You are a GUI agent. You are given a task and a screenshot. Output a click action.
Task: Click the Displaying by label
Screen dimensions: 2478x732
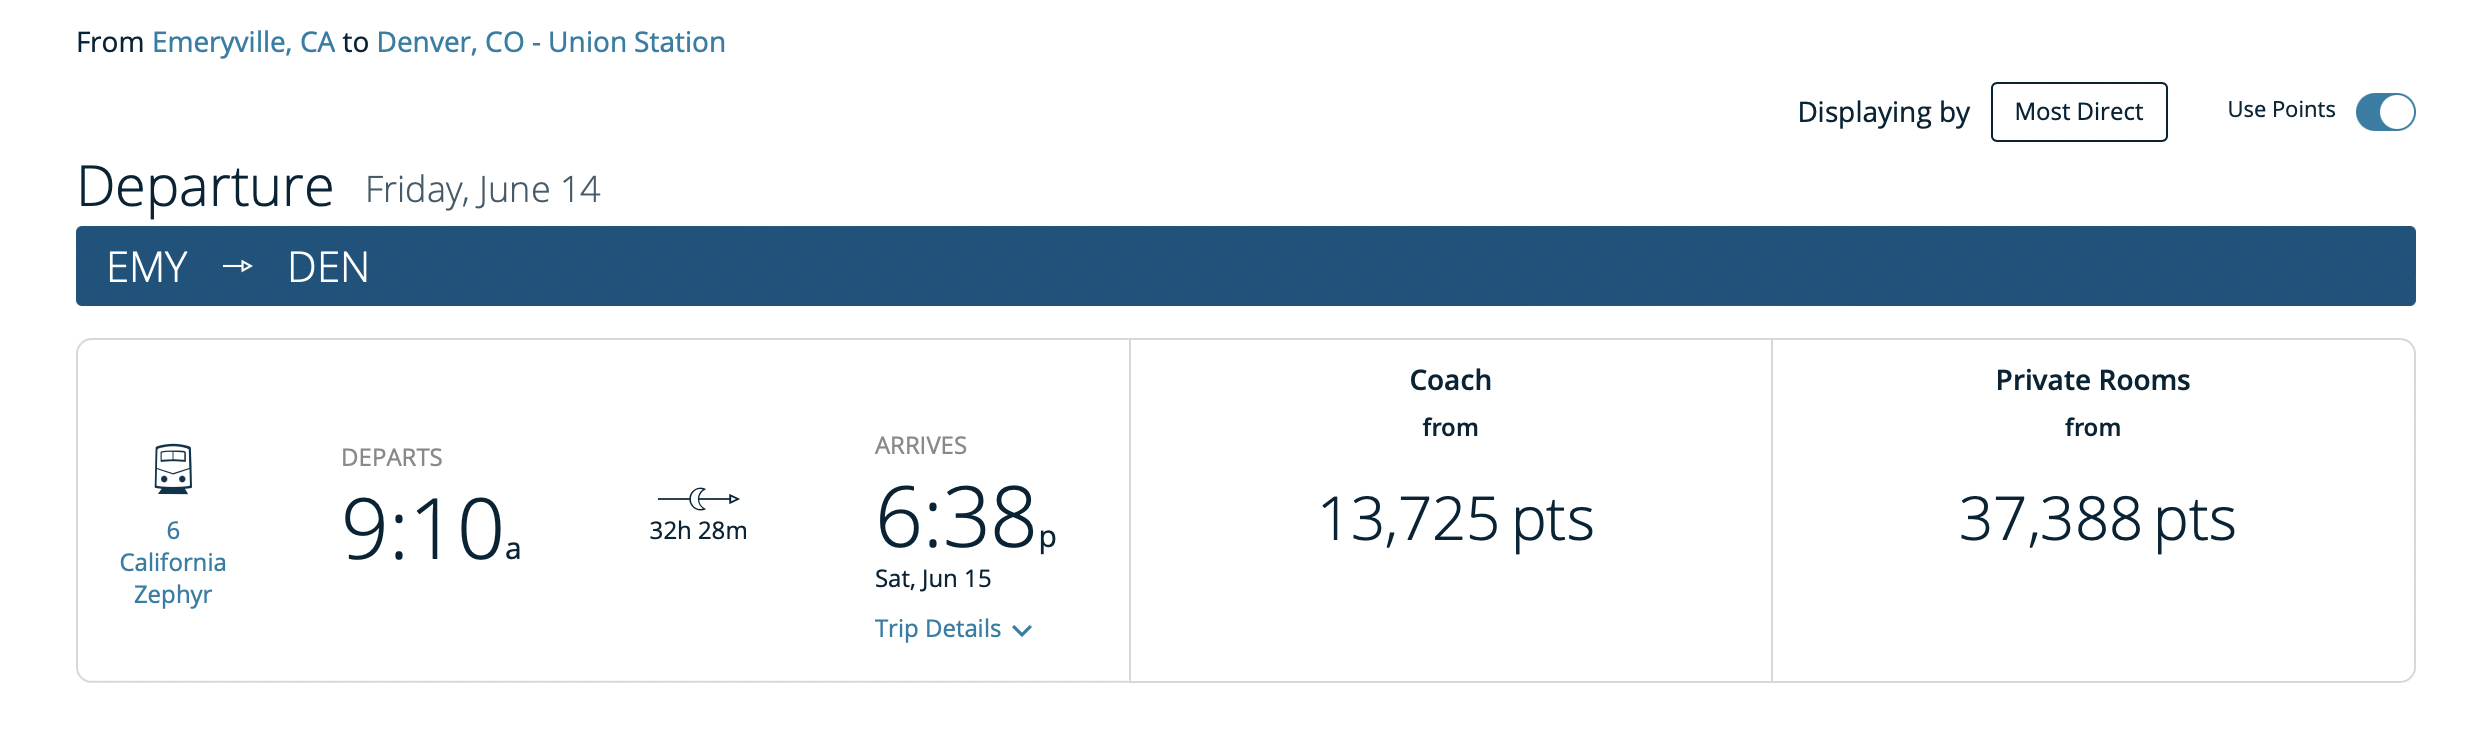1883,112
